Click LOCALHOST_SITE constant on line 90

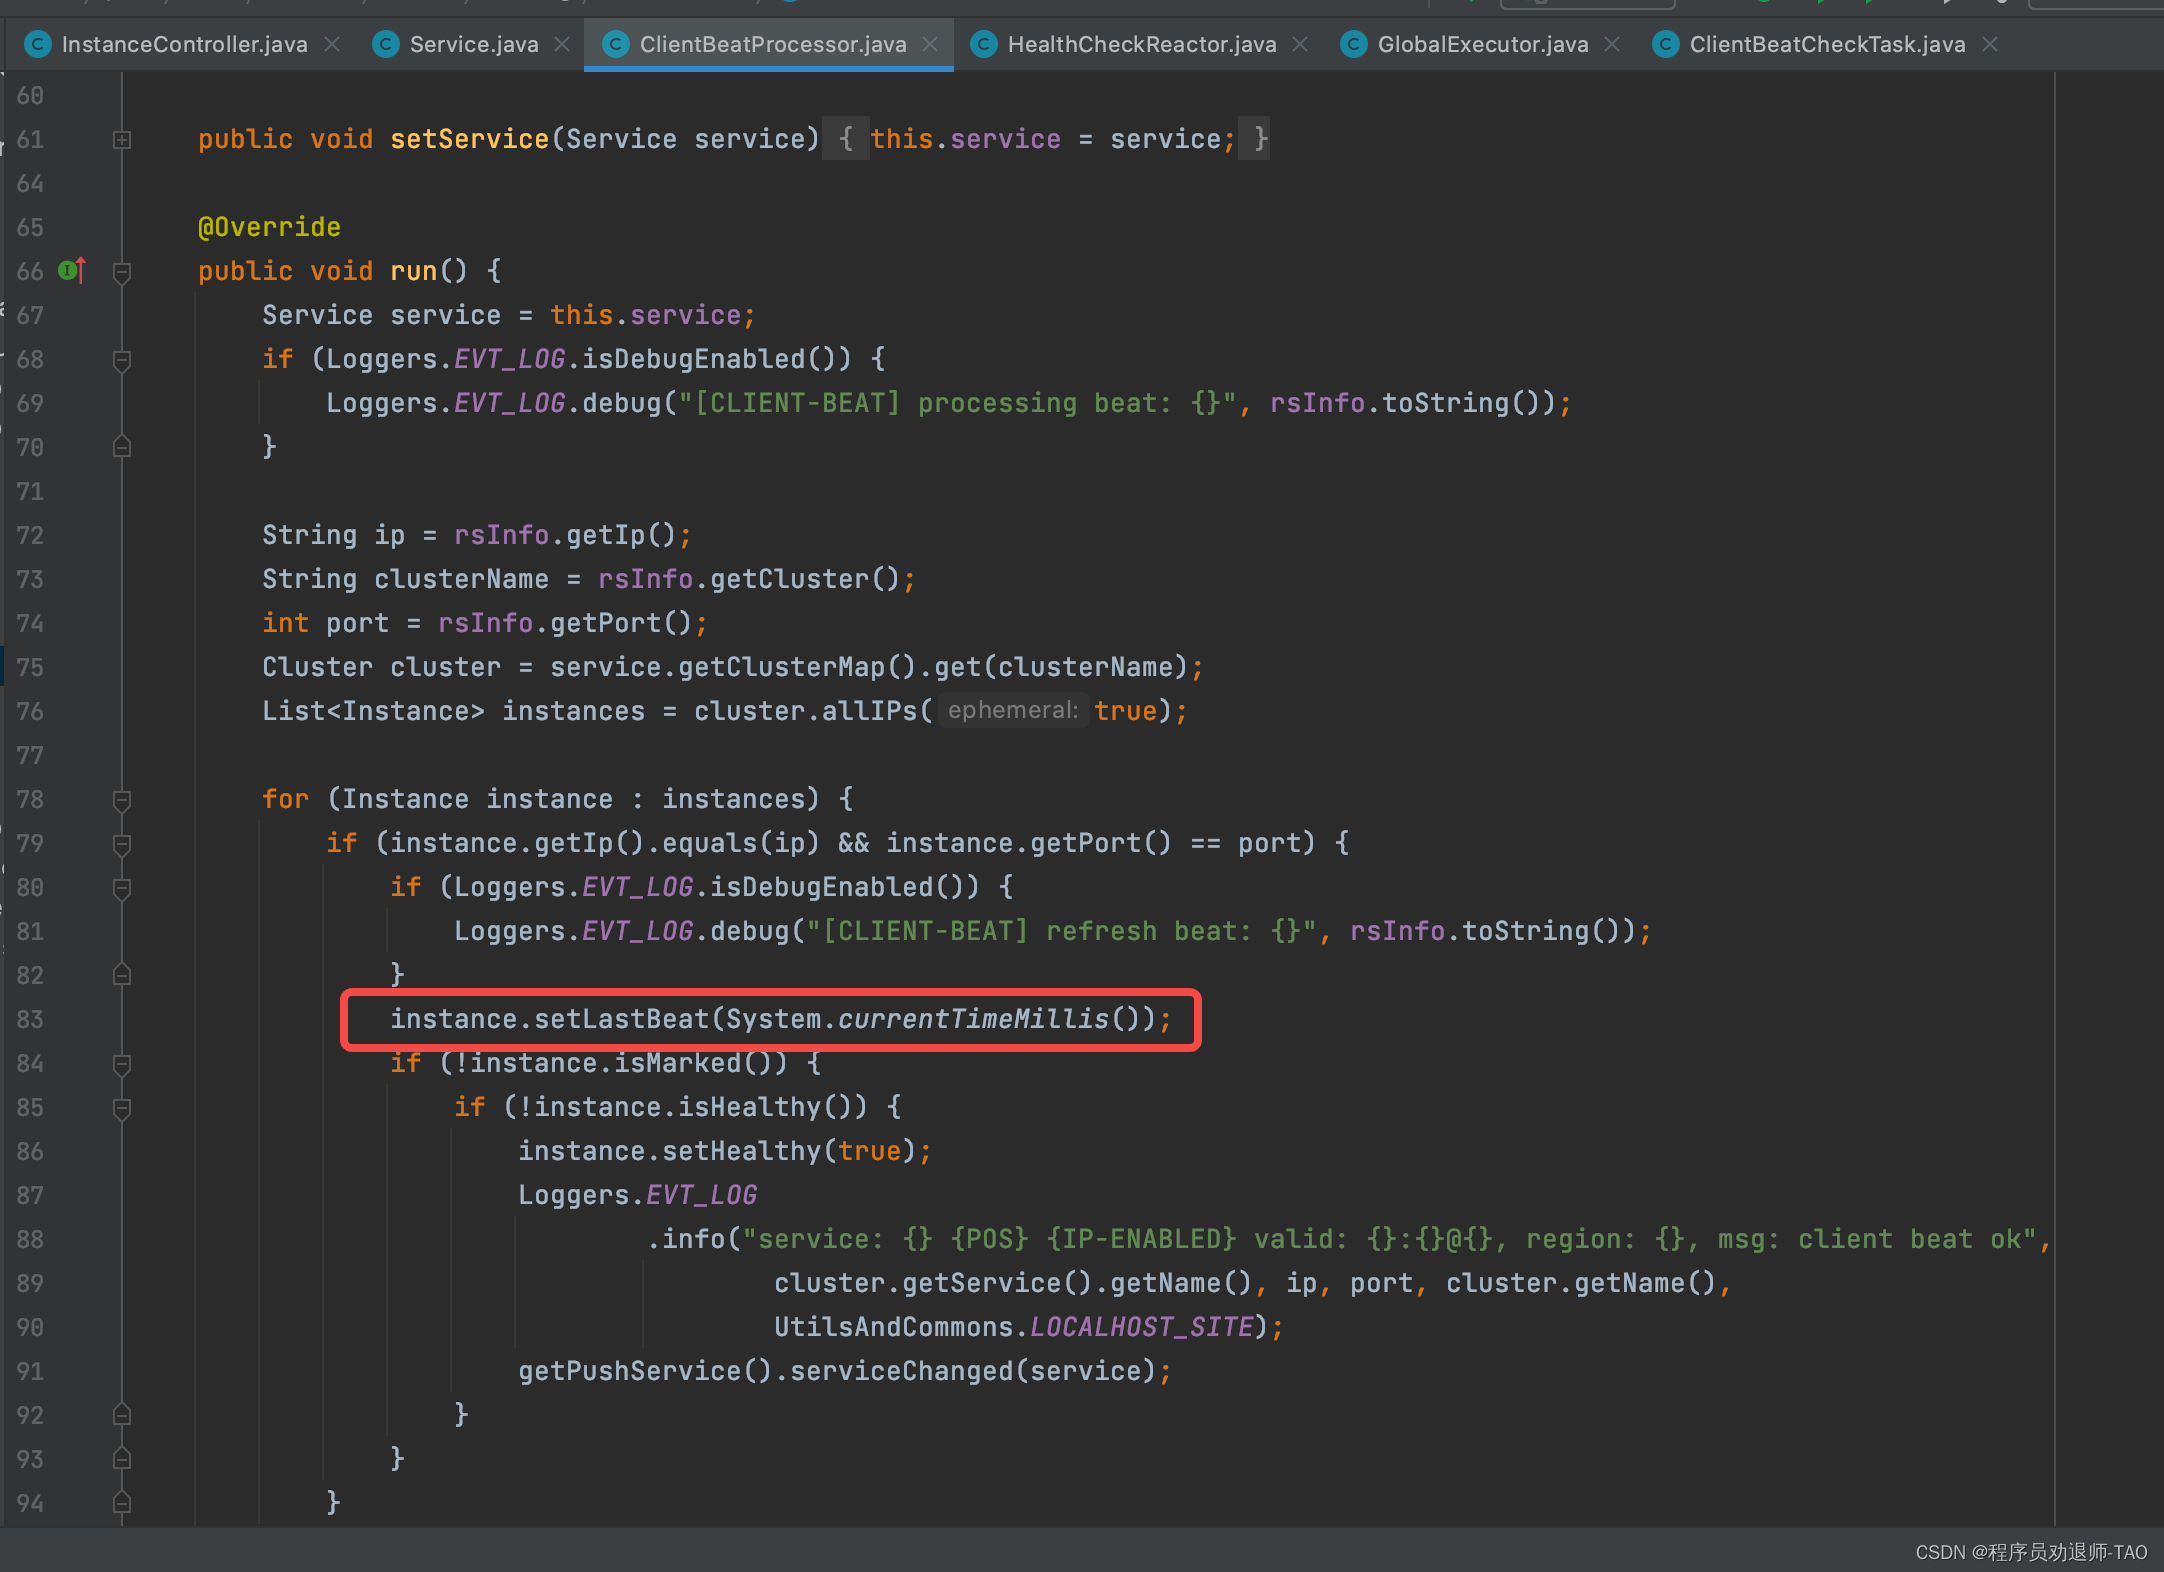[x=1141, y=1327]
